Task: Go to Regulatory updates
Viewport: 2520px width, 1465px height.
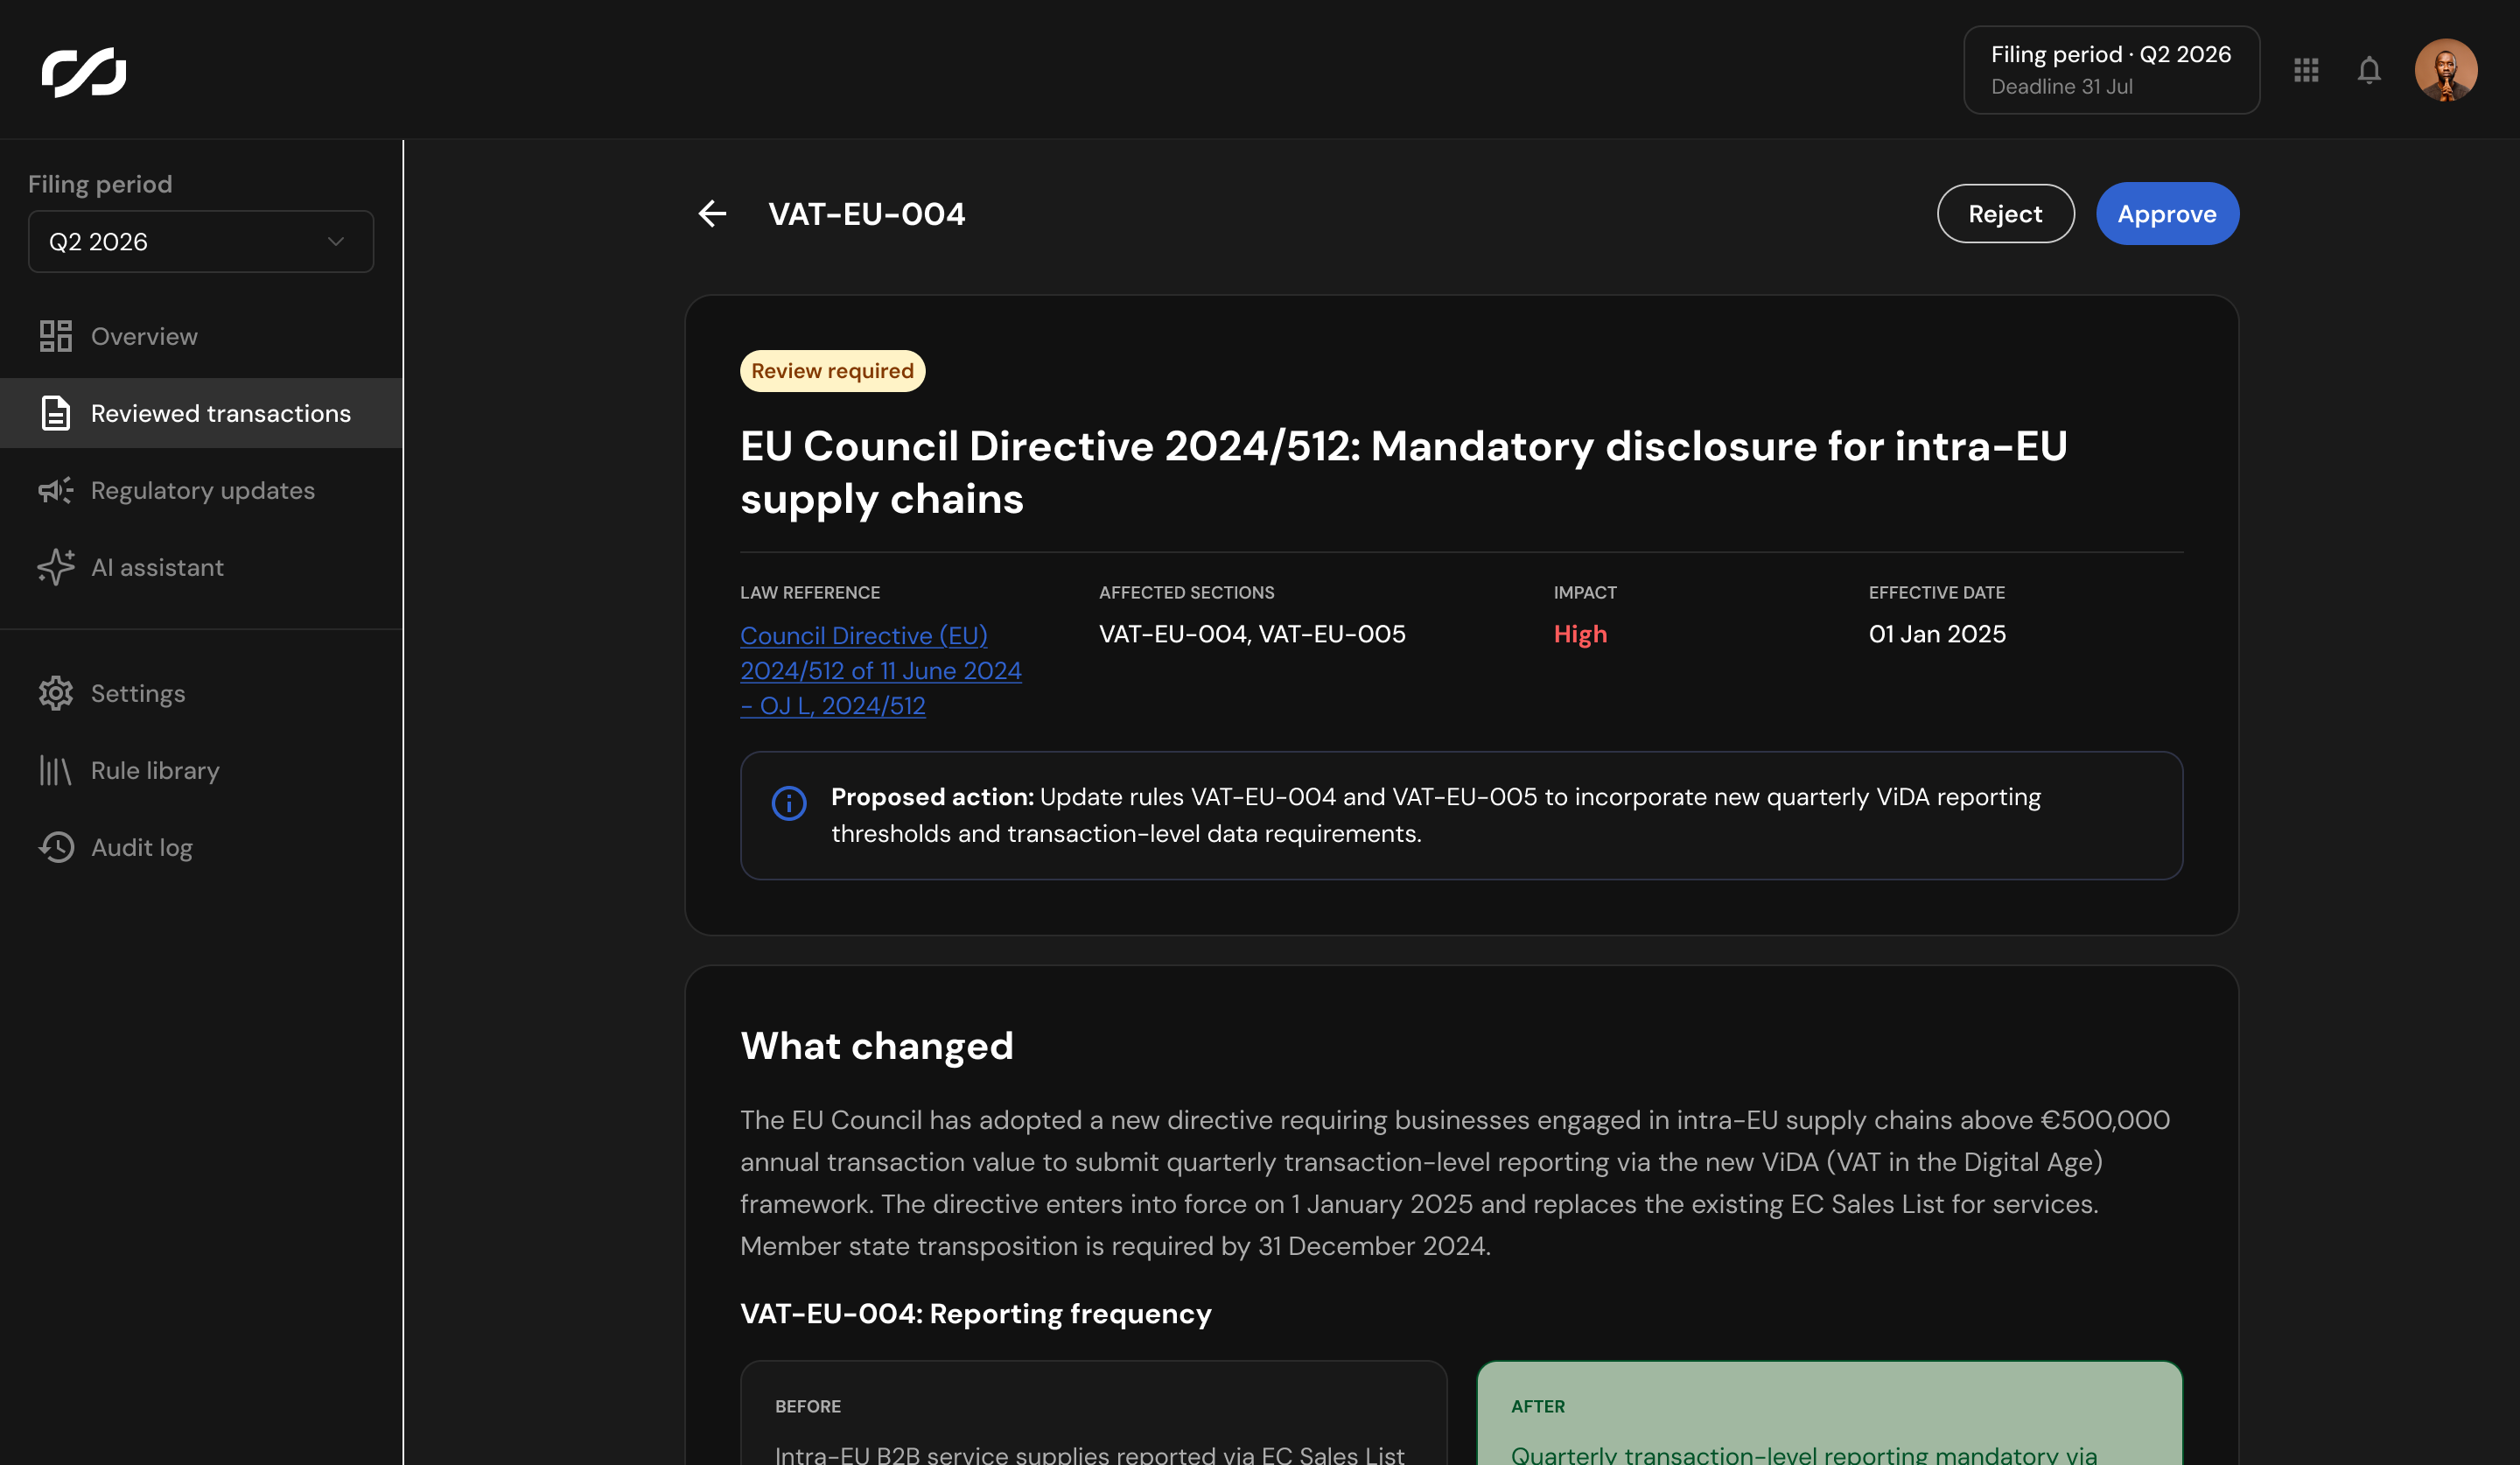Action: point(201,490)
